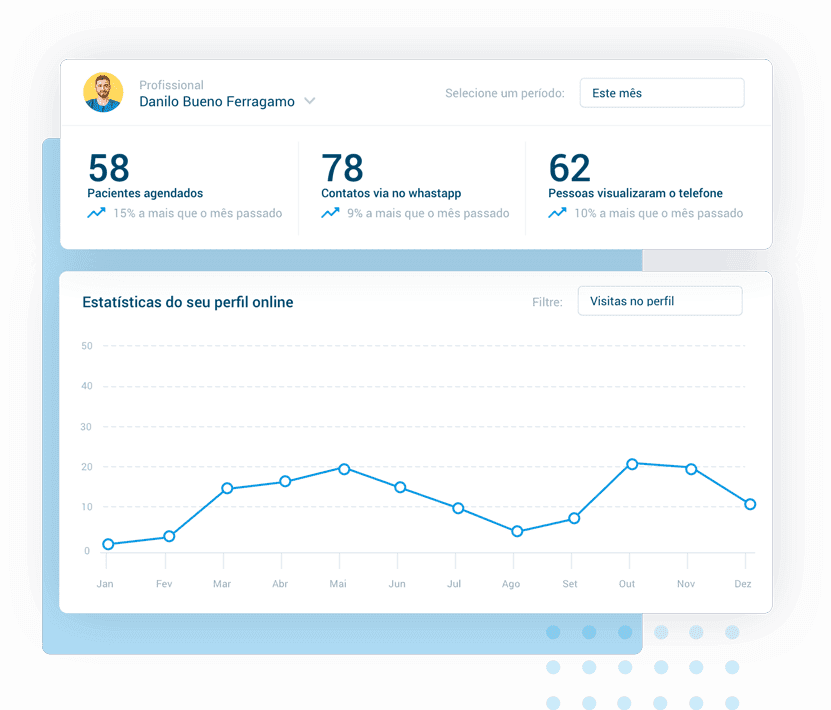Click the Ago data point on chart

pyautogui.click(x=517, y=531)
